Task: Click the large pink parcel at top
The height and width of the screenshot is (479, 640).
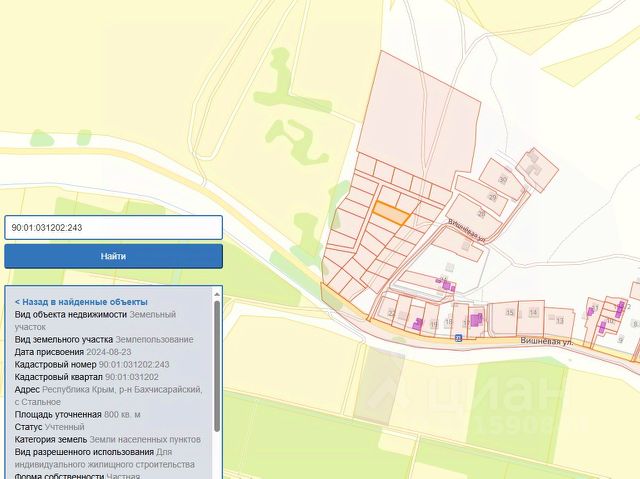Action: [420, 122]
